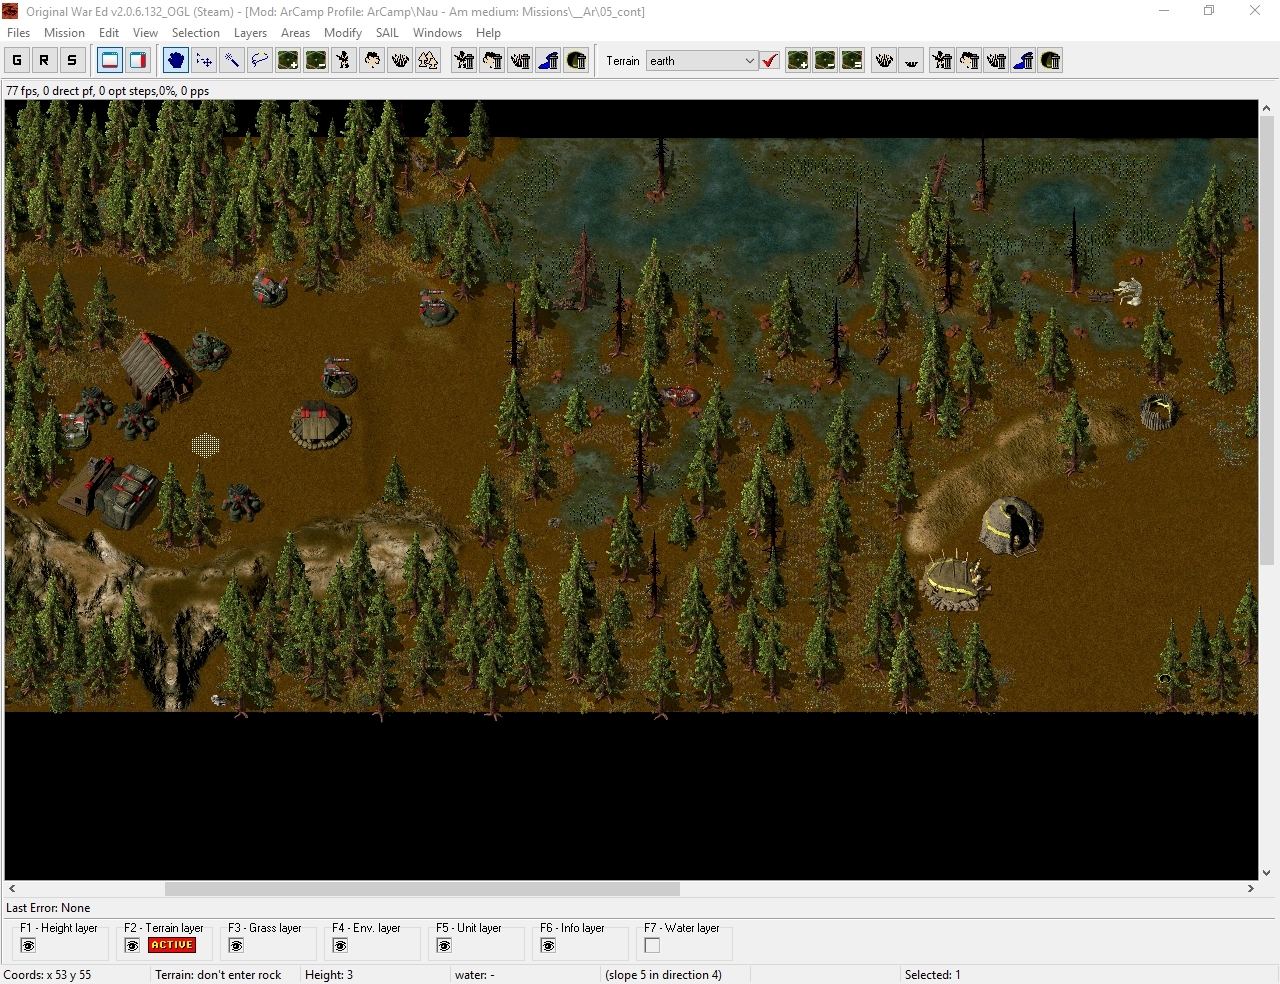Click the highlighted hex marker on the map
Screen dimensions: 1280x984
point(206,445)
